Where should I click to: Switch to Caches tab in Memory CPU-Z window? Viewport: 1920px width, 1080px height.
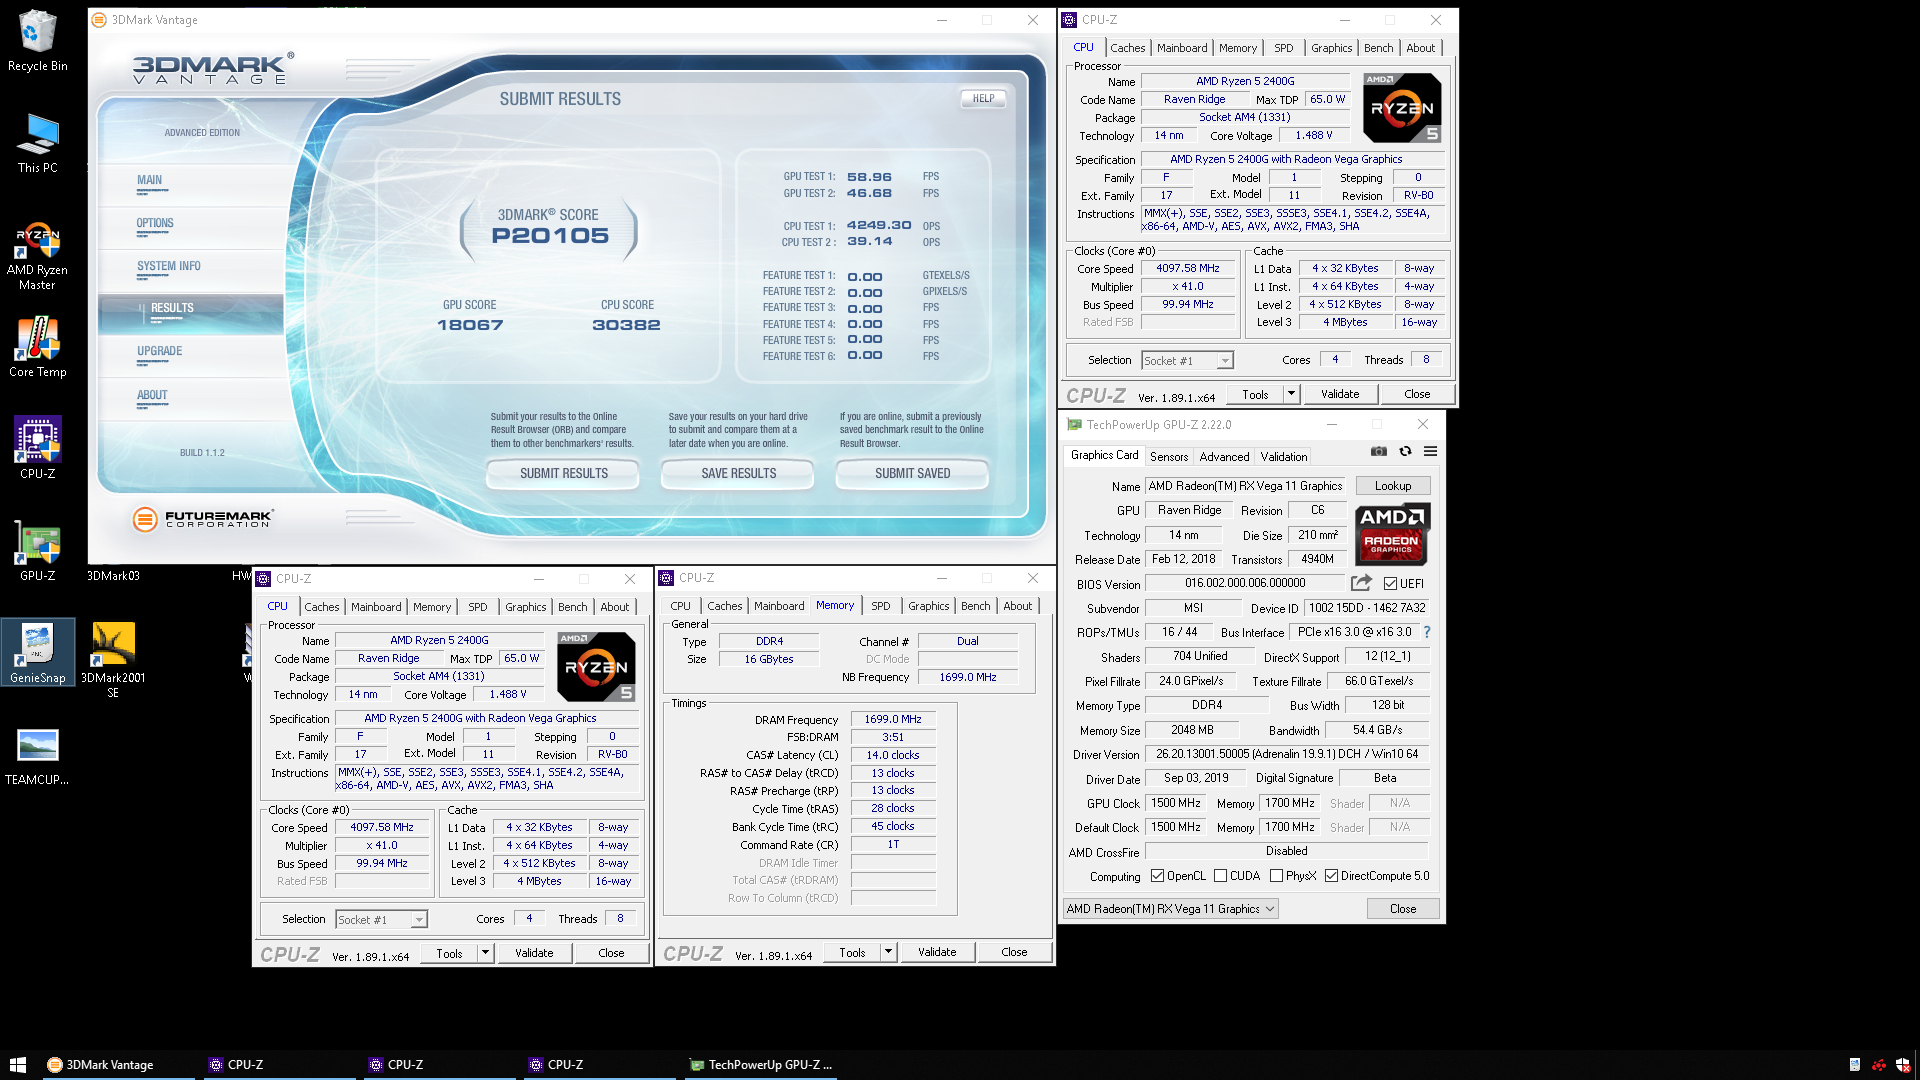[724, 606]
